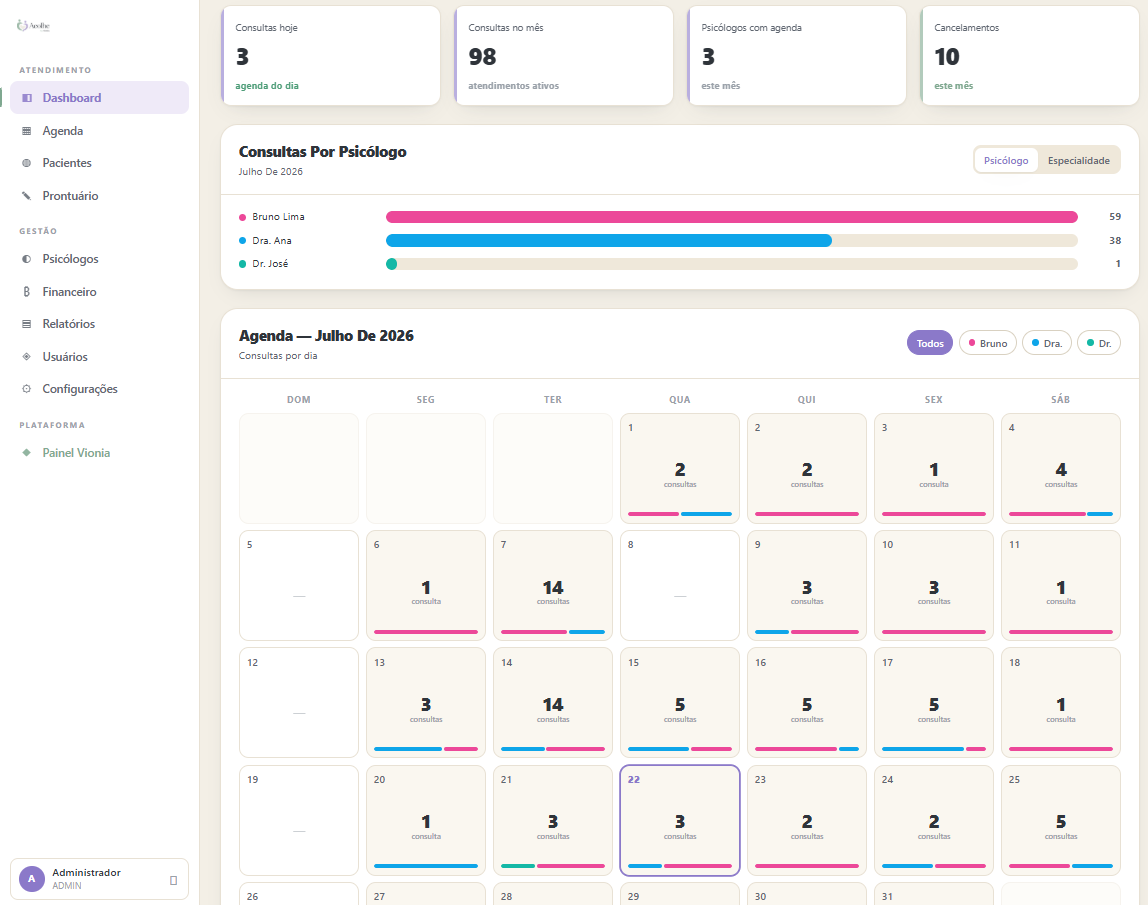Screen dimensions: 1148x905
Task: Click the logout icon beside Administrador
Action: [x=174, y=880]
